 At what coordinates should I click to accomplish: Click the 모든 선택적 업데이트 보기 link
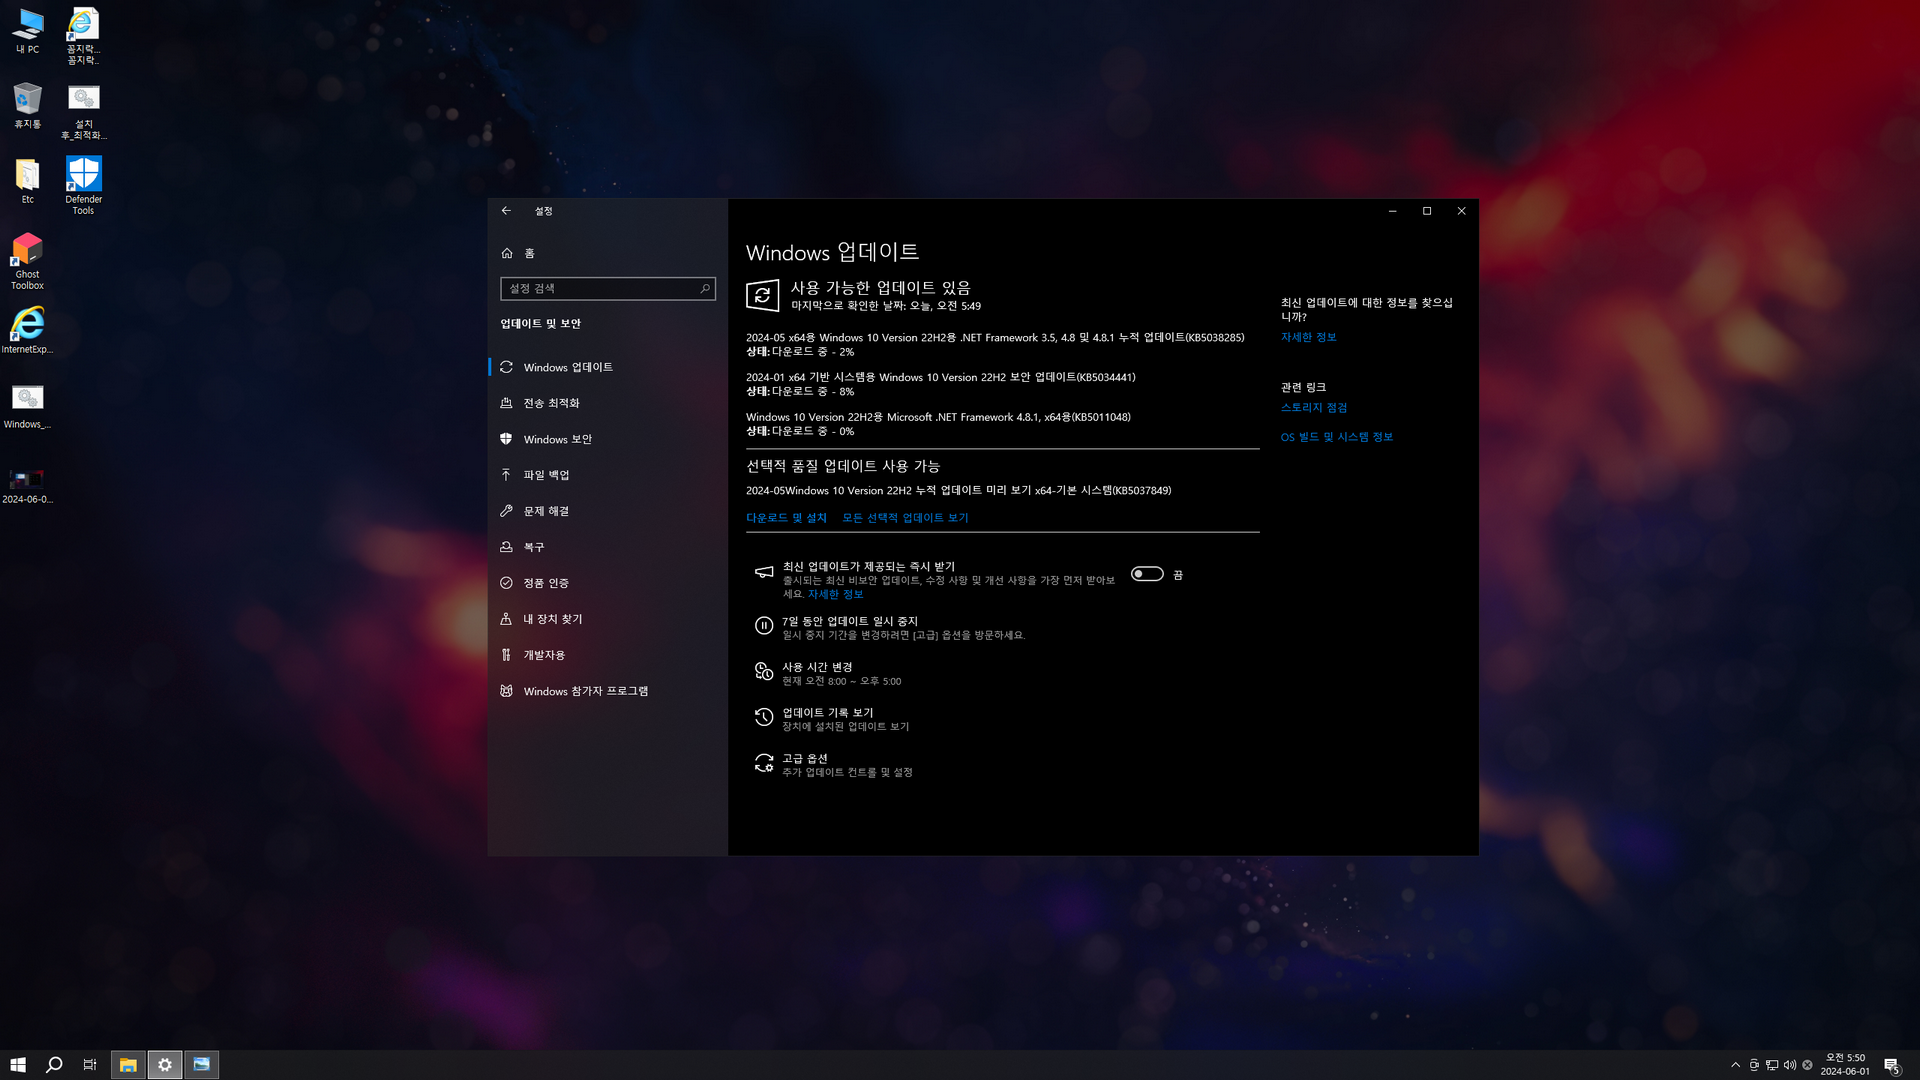(904, 518)
